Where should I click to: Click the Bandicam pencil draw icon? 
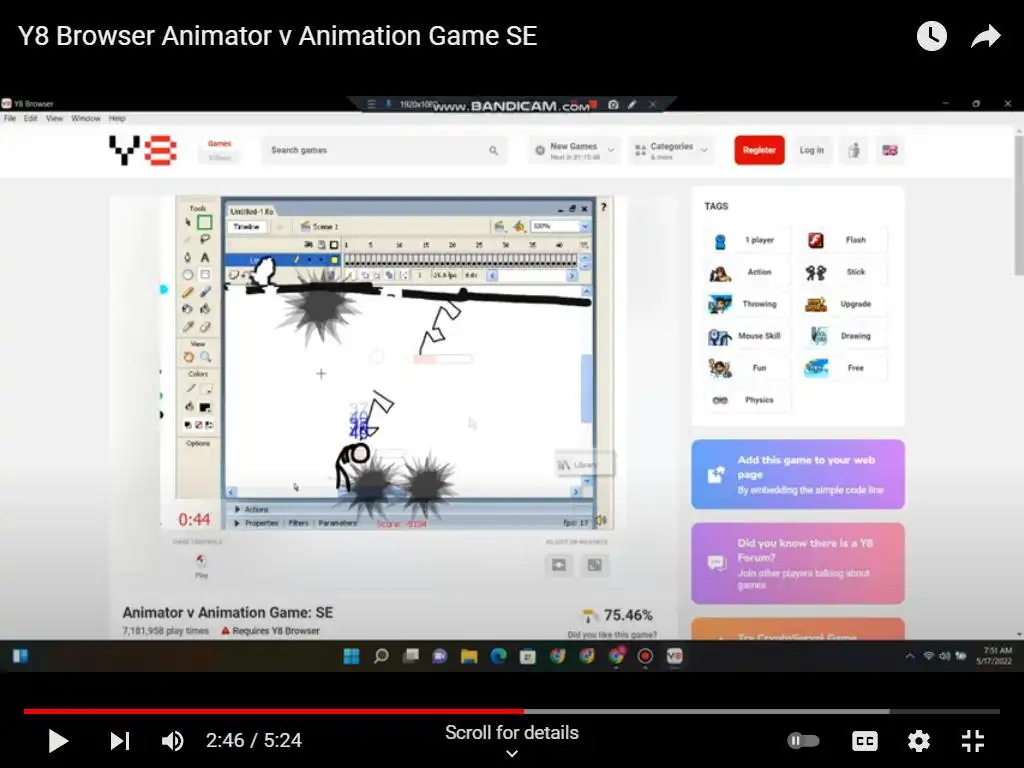point(632,104)
